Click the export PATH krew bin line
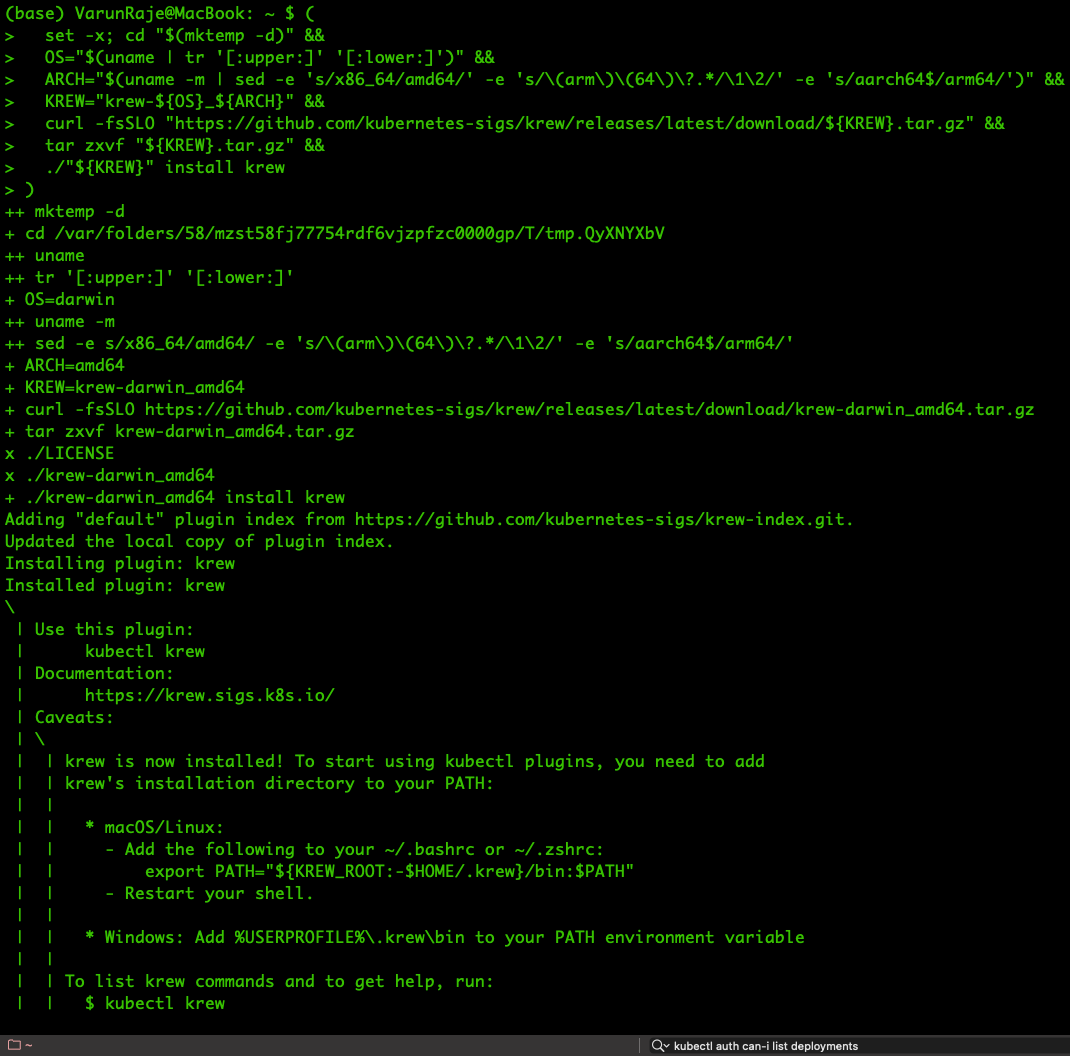Image resolution: width=1070 pixels, height=1056 pixels. coord(389,871)
